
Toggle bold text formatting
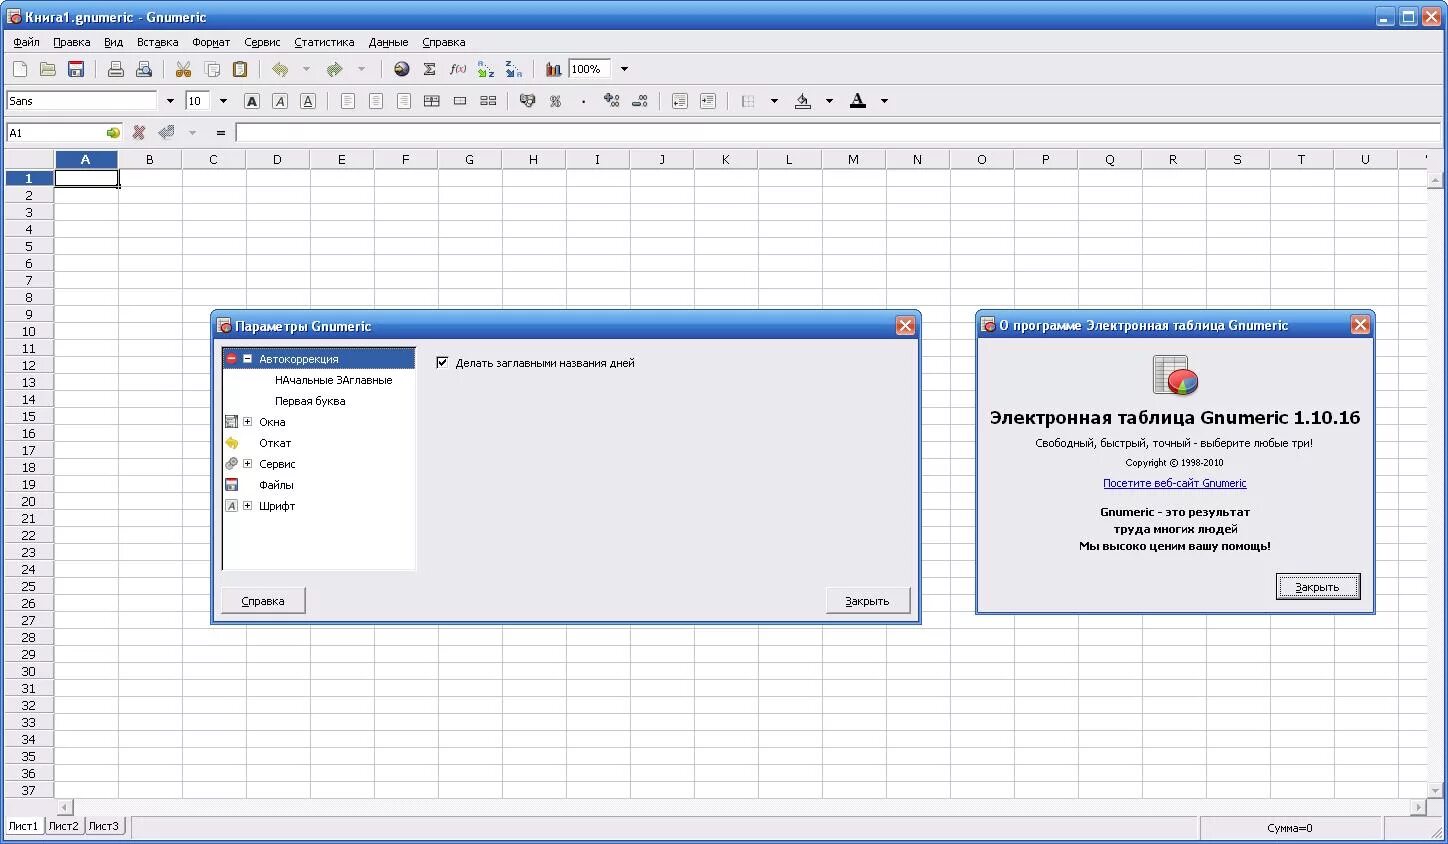pos(252,101)
